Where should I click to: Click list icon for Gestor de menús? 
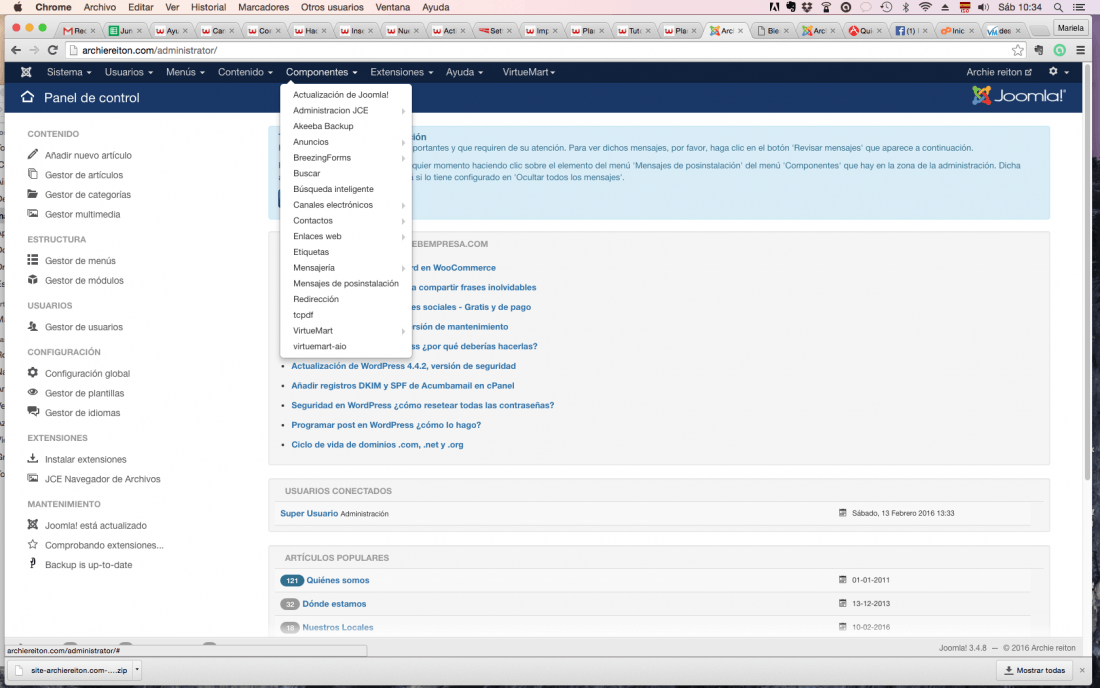coord(32,259)
